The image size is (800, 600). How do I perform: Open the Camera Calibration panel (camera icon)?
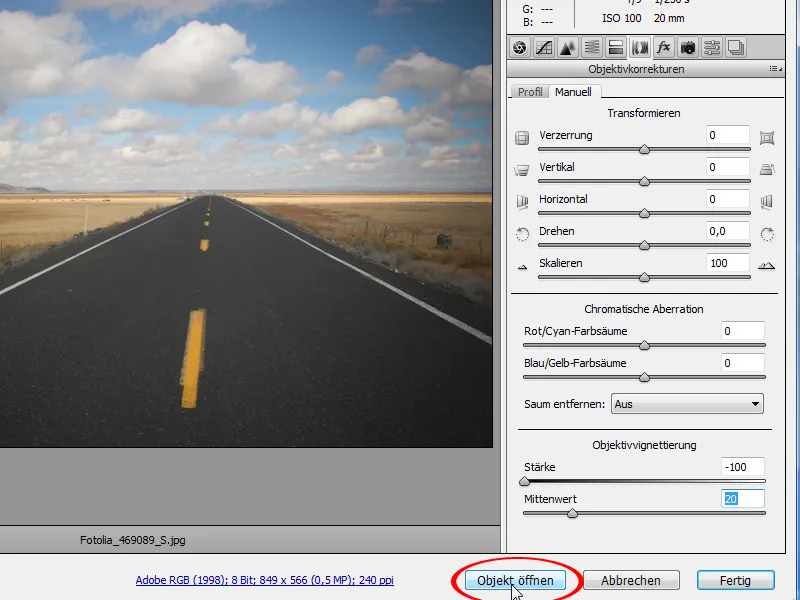(x=687, y=48)
